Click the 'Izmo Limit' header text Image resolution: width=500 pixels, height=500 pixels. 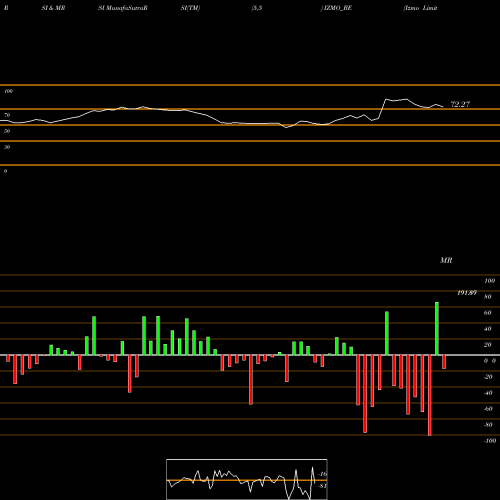(x=420, y=8)
